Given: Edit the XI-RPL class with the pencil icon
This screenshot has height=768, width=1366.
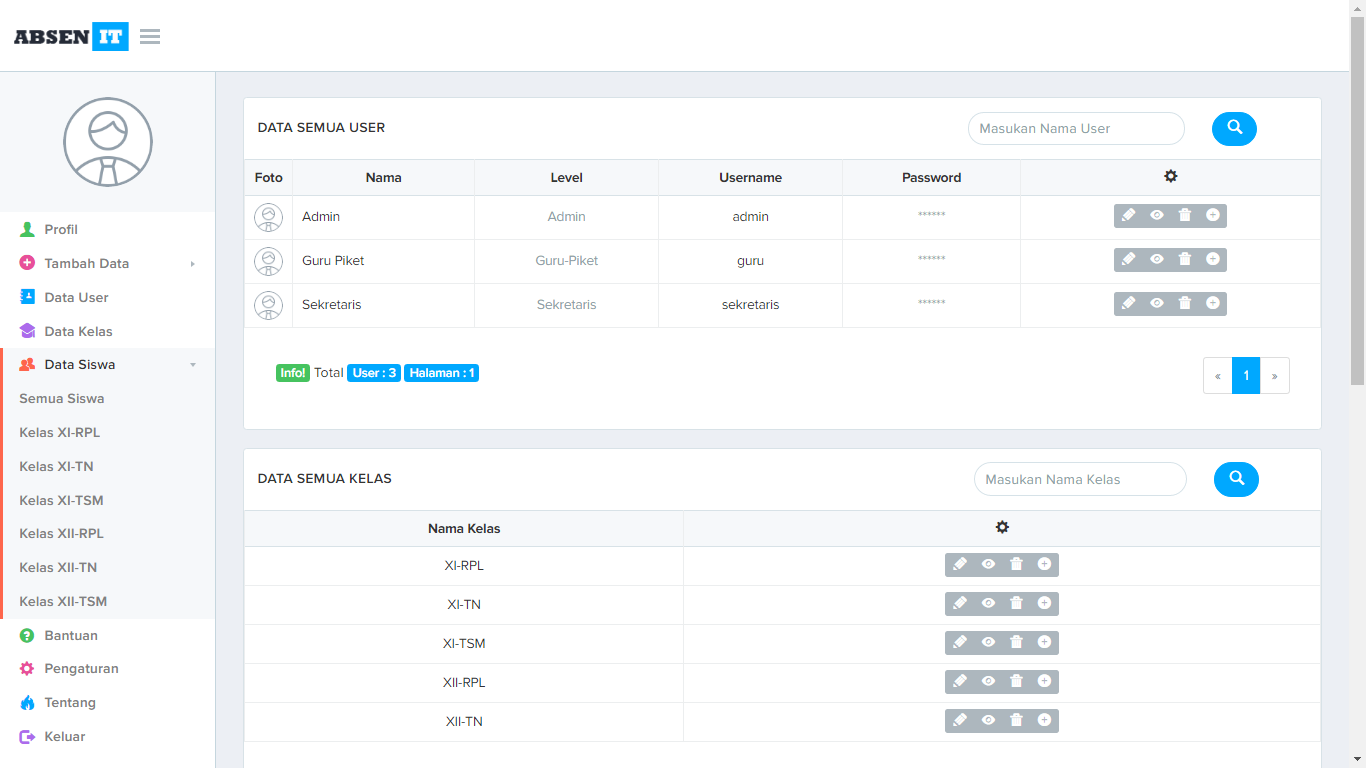Looking at the screenshot, I should tap(960, 564).
